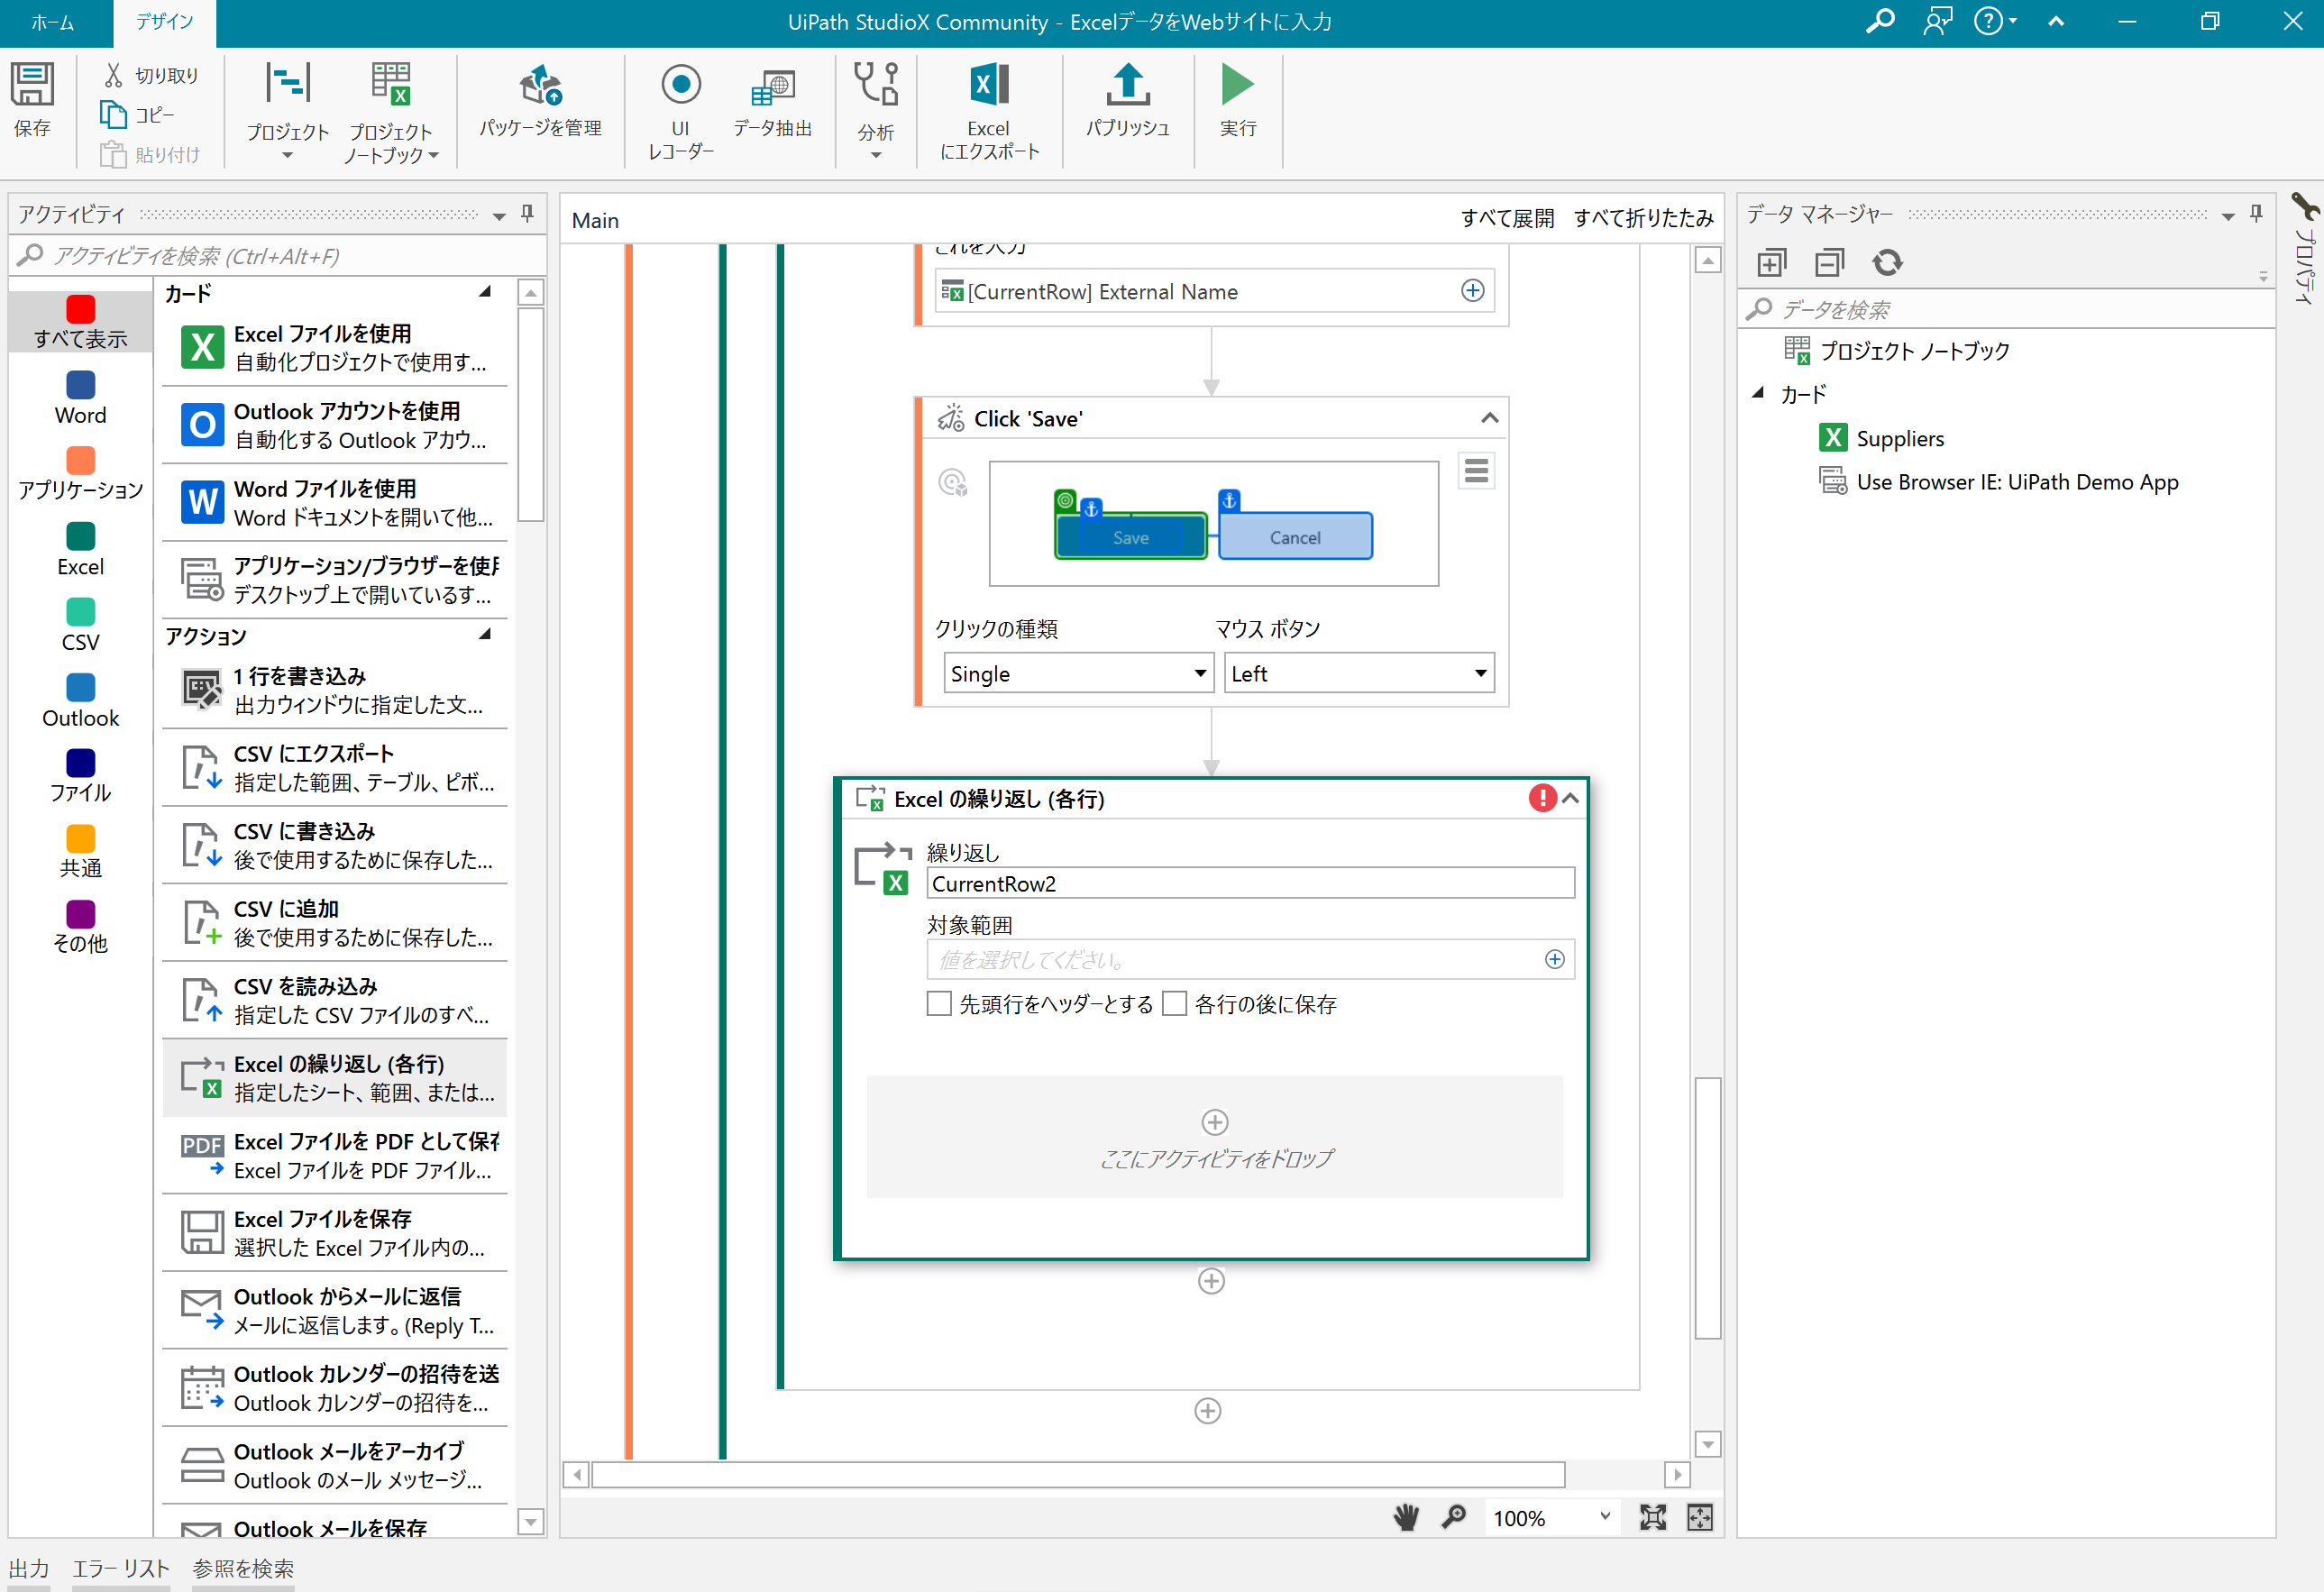Pin the データ マネージャー panel
Screen dimensions: 2324x1592
[x=2256, y=214]
